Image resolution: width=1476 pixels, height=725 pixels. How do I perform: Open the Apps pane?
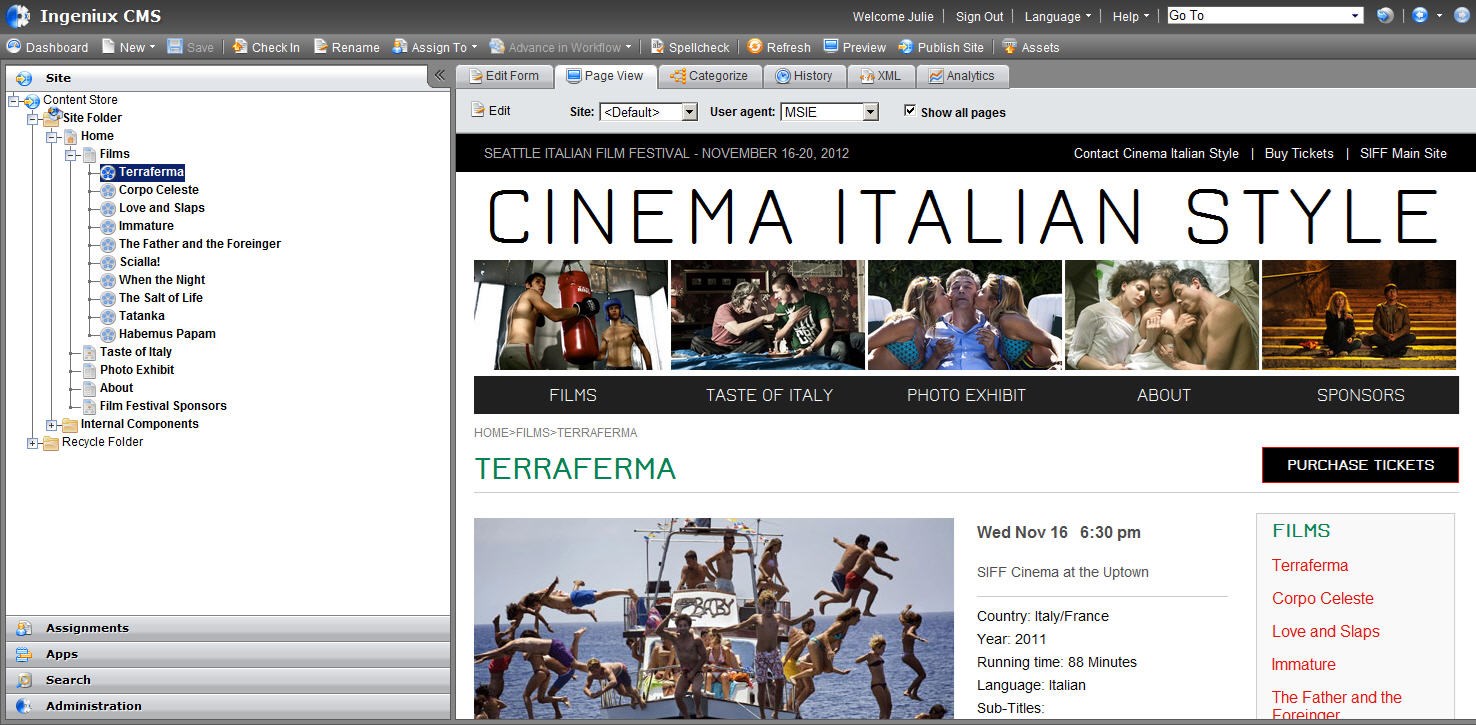[228, 654]
